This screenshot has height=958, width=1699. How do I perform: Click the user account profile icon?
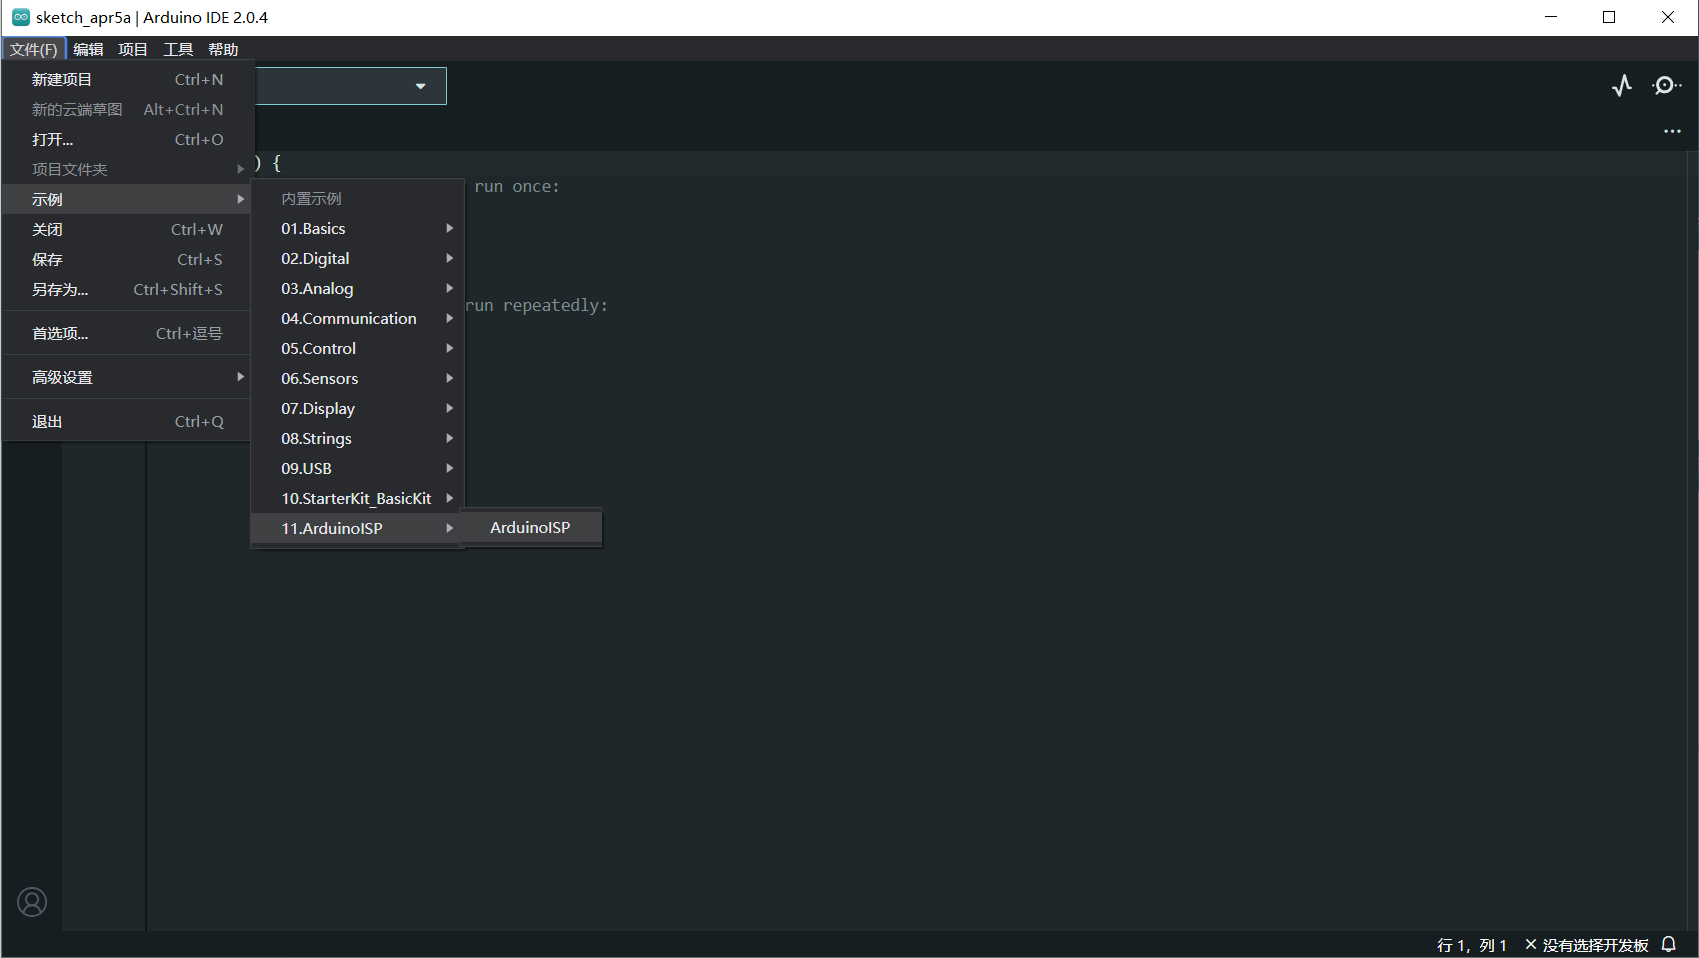tap(32, 902)
